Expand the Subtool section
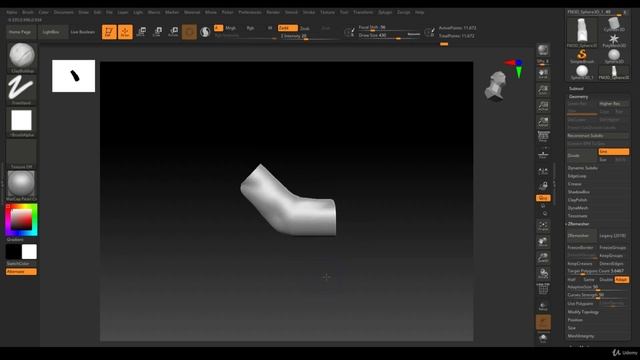Screen dimensions: 640x360 [x=576, y=89]
